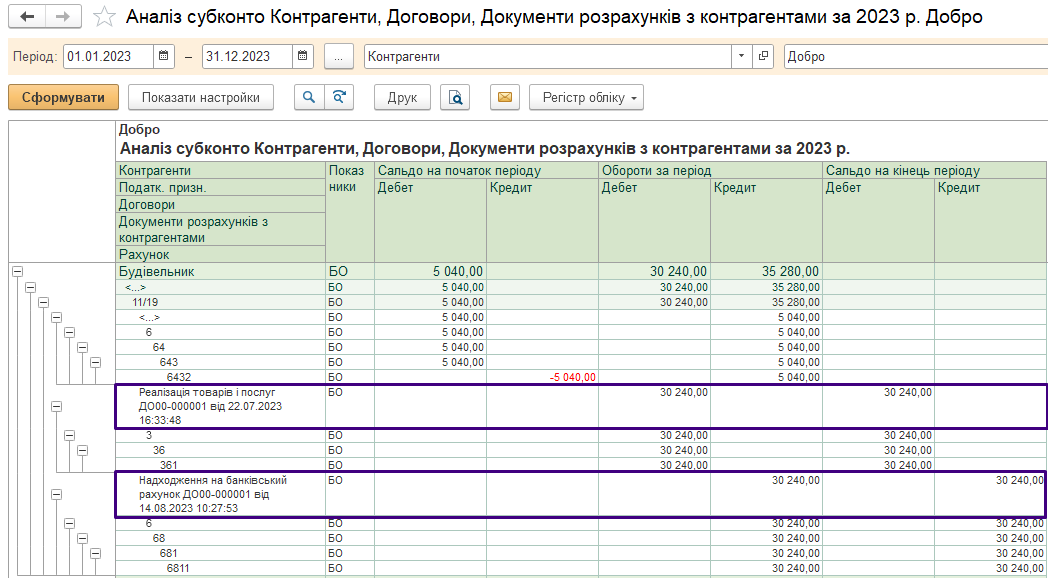
Task: Click header Обороти за період
Action: [710, 170]
